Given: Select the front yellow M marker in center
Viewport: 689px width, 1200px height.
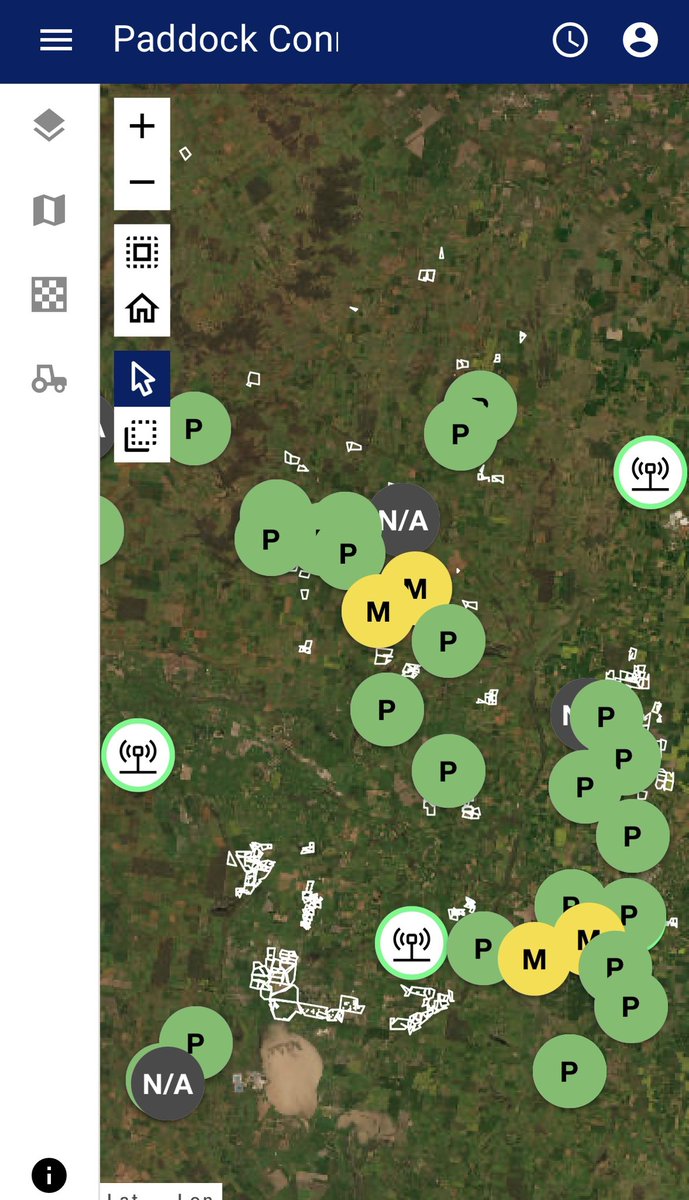Looking at the screenshot, I should (x=378, y=611).
